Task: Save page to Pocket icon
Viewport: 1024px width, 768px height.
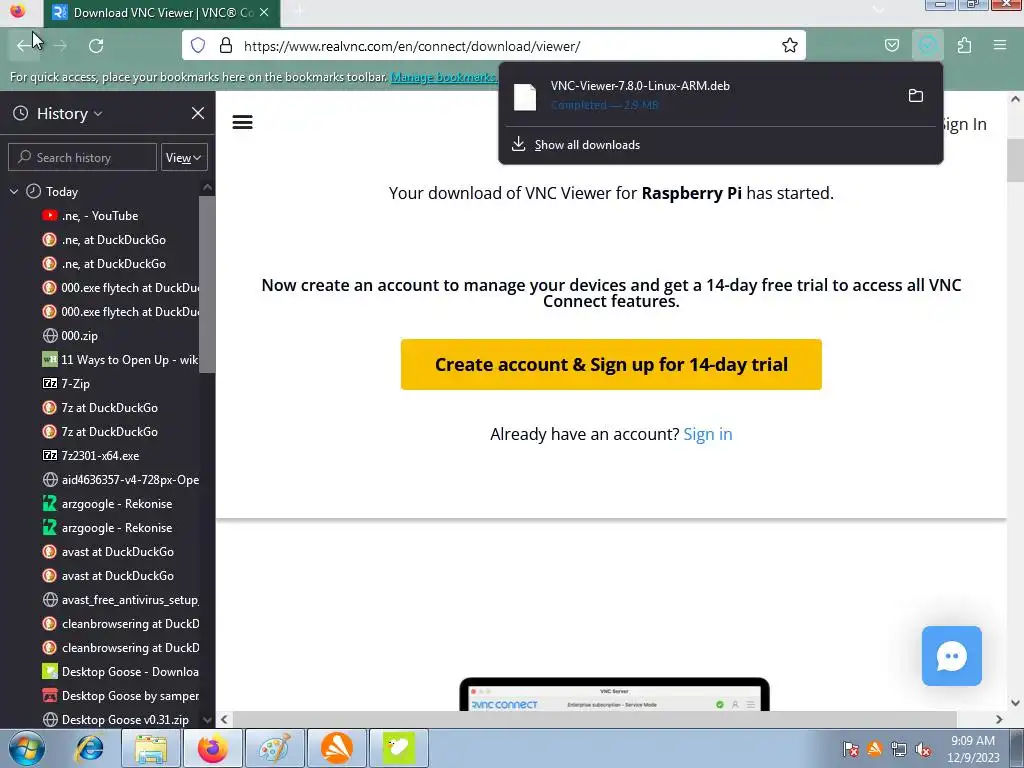Action: [891, 46]
